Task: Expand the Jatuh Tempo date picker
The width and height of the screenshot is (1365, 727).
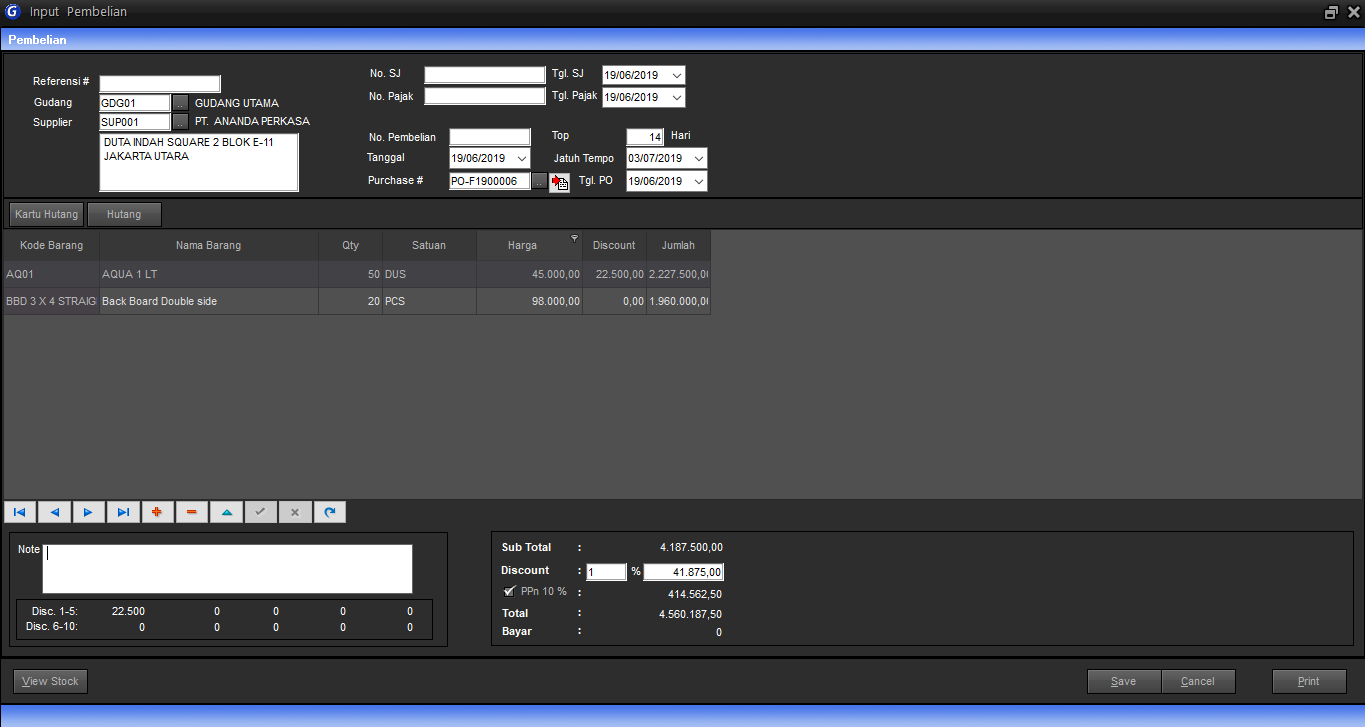Action: pyautogui.click(x=698, y=158)
